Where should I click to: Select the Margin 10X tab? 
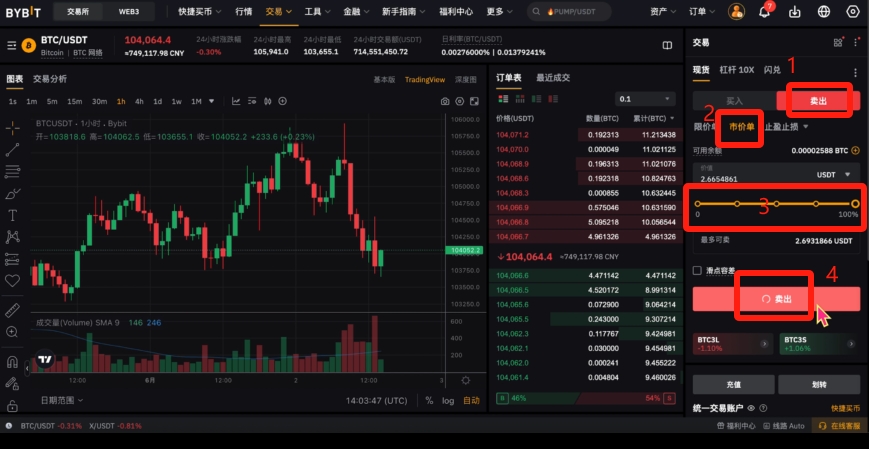point(737,70)
